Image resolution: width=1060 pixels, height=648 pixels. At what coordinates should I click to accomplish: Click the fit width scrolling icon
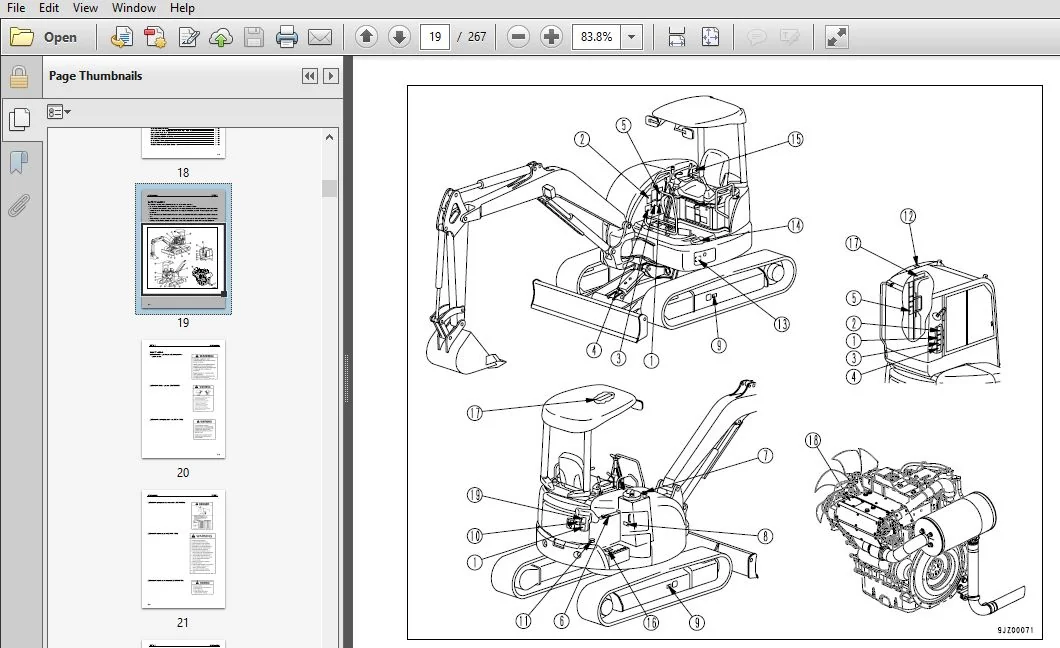tap(677, 36)
